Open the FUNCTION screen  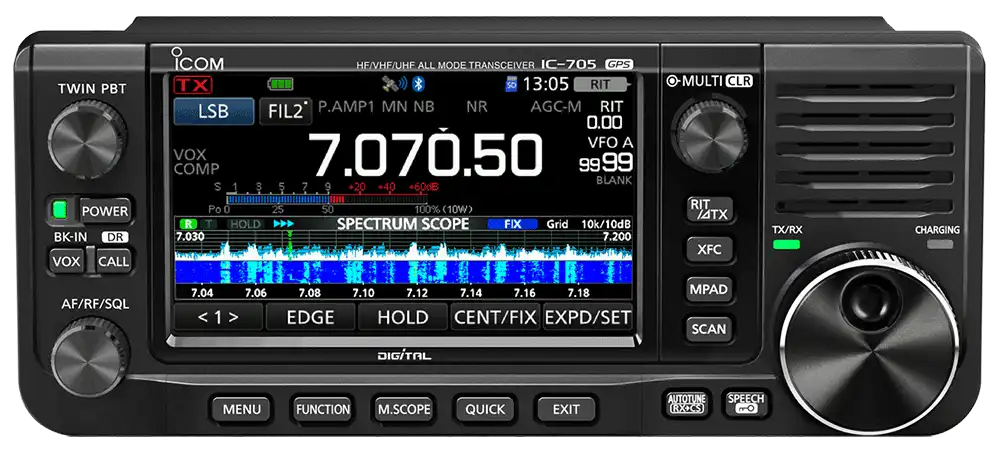point(323,409)
